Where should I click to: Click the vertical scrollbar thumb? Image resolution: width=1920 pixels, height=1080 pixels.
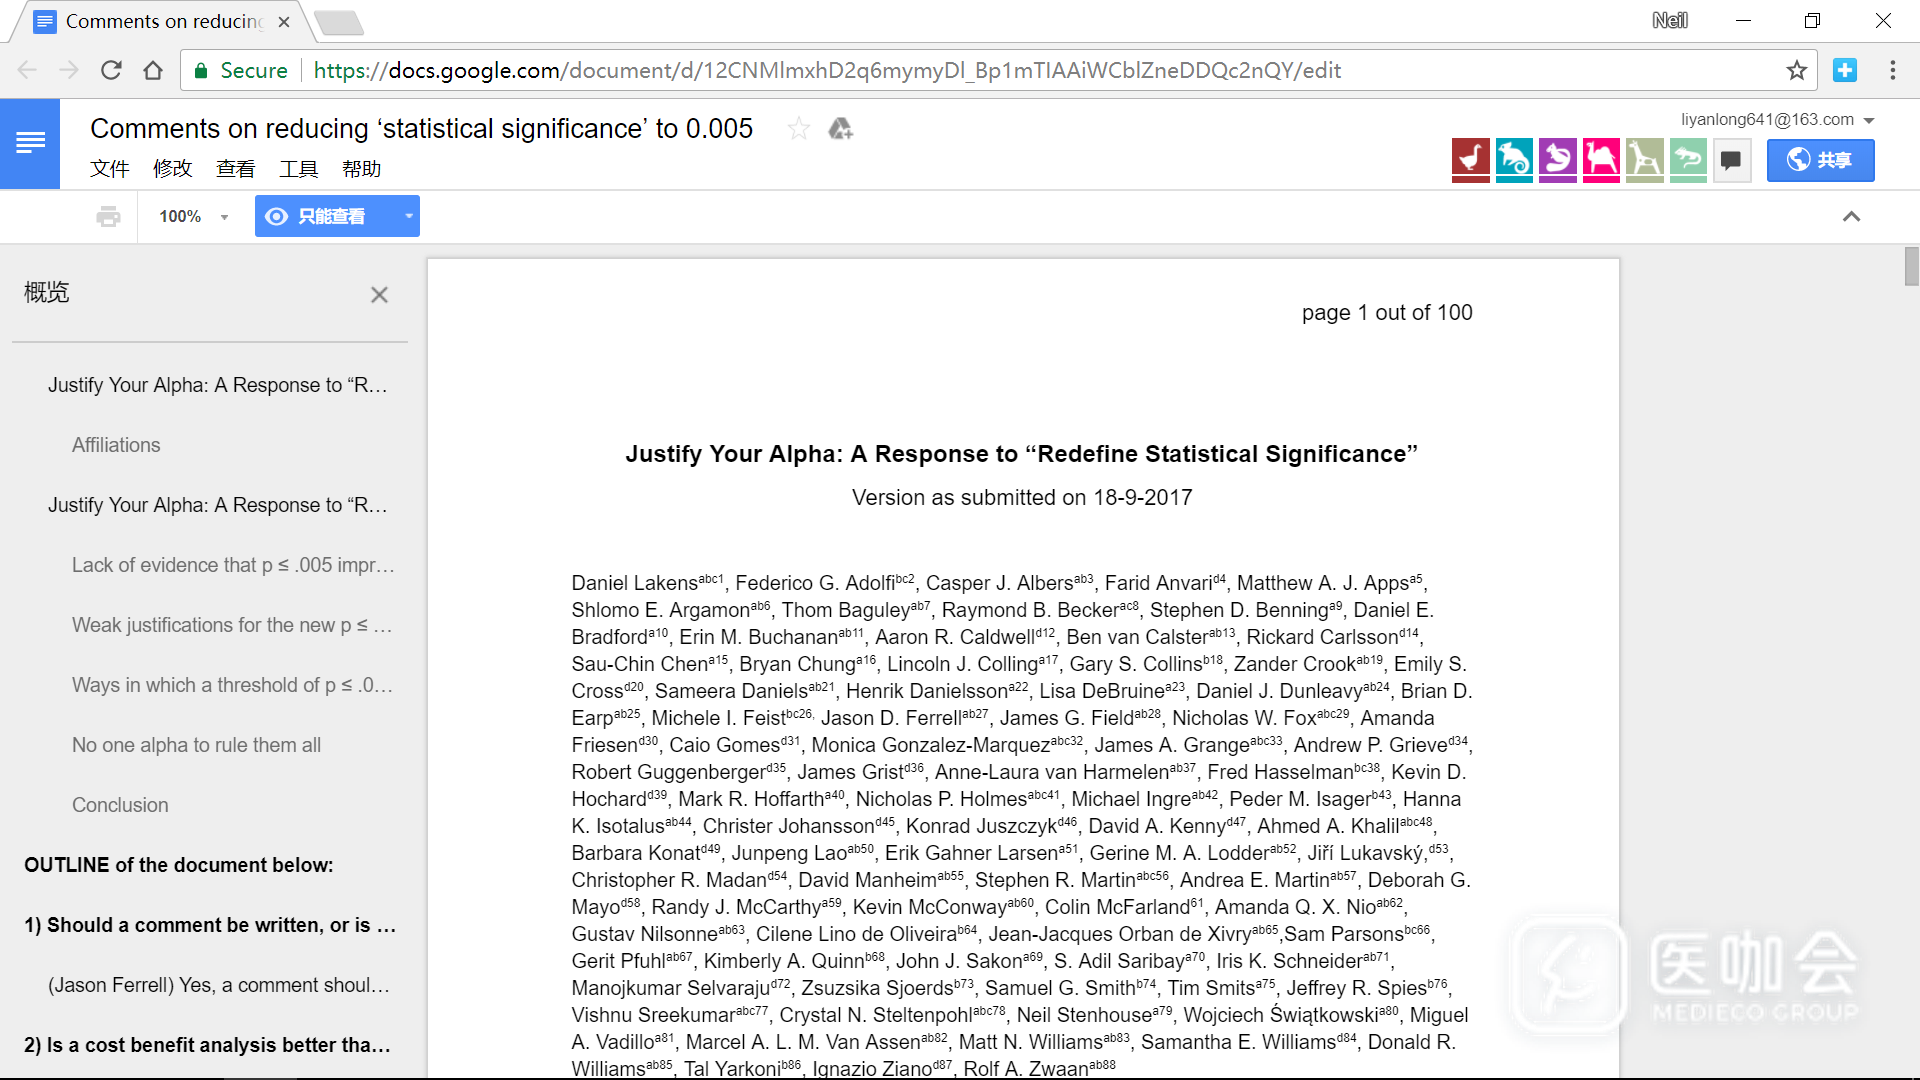coord(1911,267)
